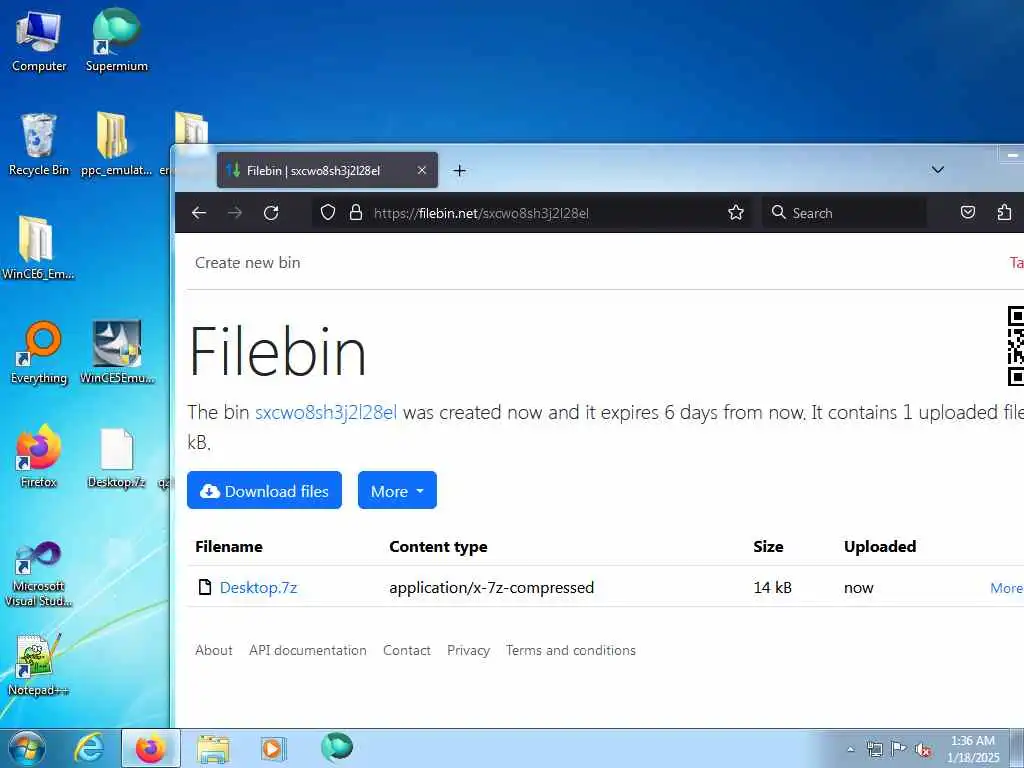Viewport: 1024px width, 768px height.
Task: Go back using the browser back arrow
Action: pos(199,212)
